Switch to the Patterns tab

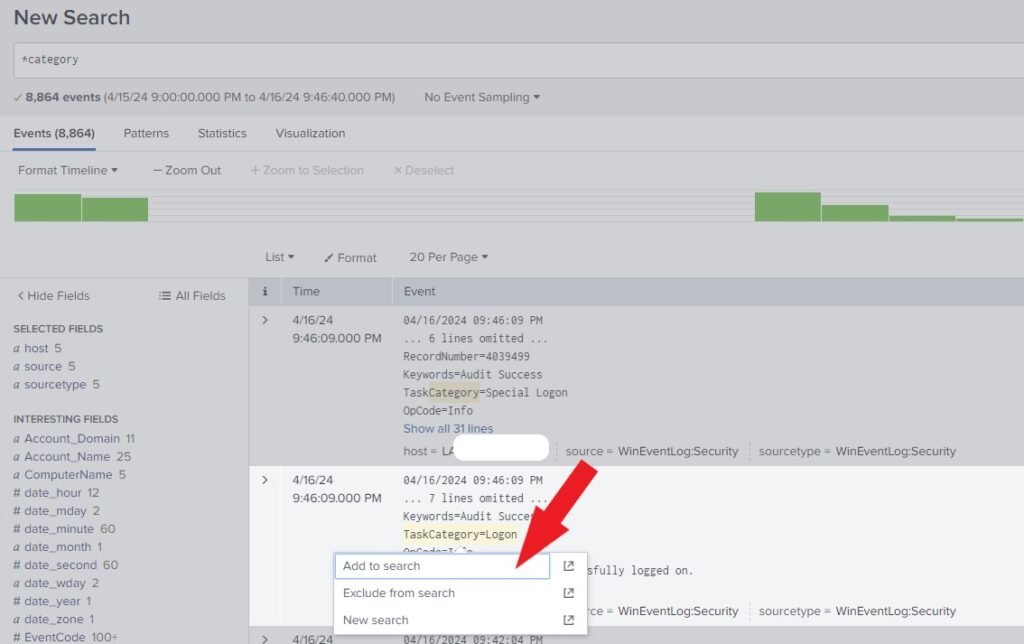coord(146,133)
